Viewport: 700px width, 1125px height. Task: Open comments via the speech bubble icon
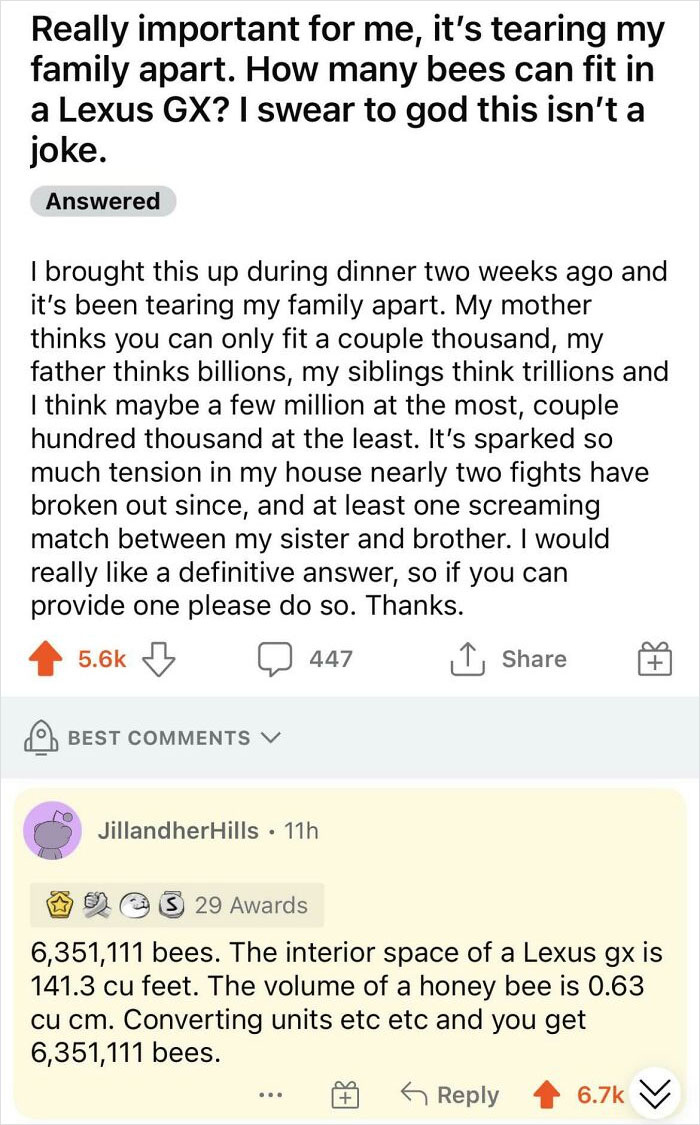[276, 658]
